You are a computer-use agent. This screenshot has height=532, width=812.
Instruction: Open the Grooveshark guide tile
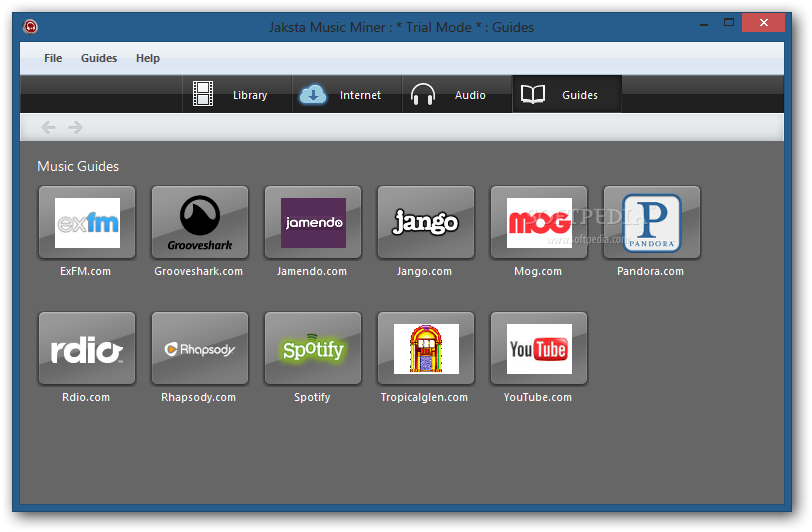coord(200,222)
